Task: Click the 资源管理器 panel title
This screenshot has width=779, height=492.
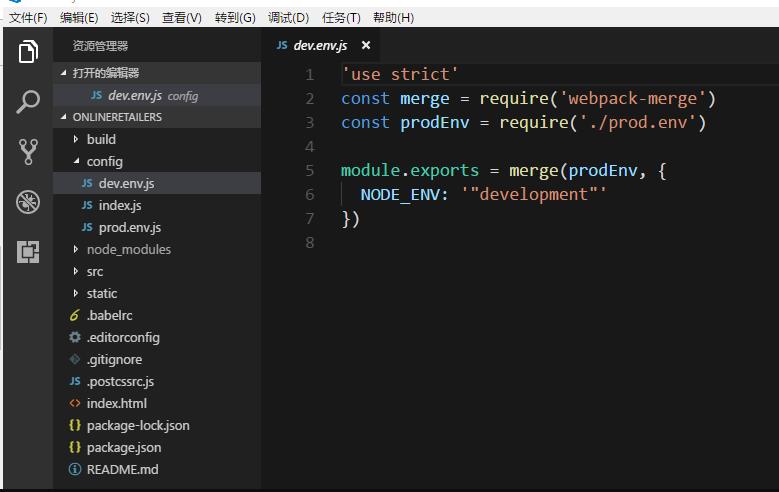Action: (100, 46)
